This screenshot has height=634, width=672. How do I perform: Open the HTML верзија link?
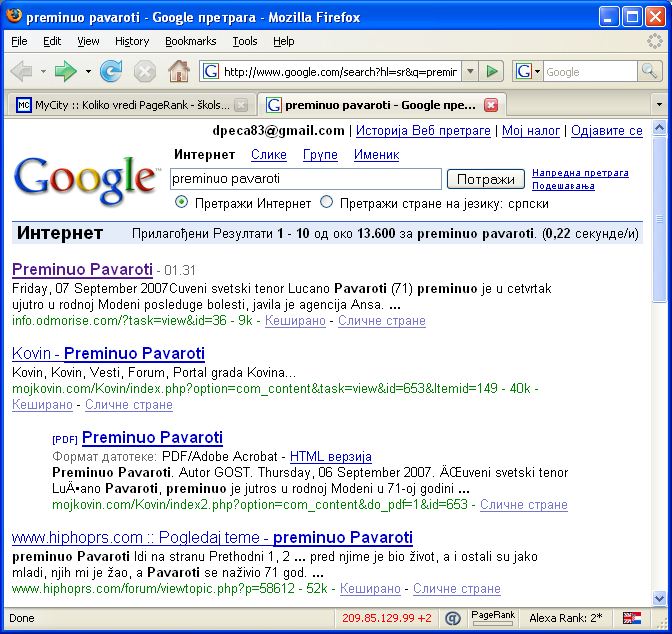click(330, 457)
